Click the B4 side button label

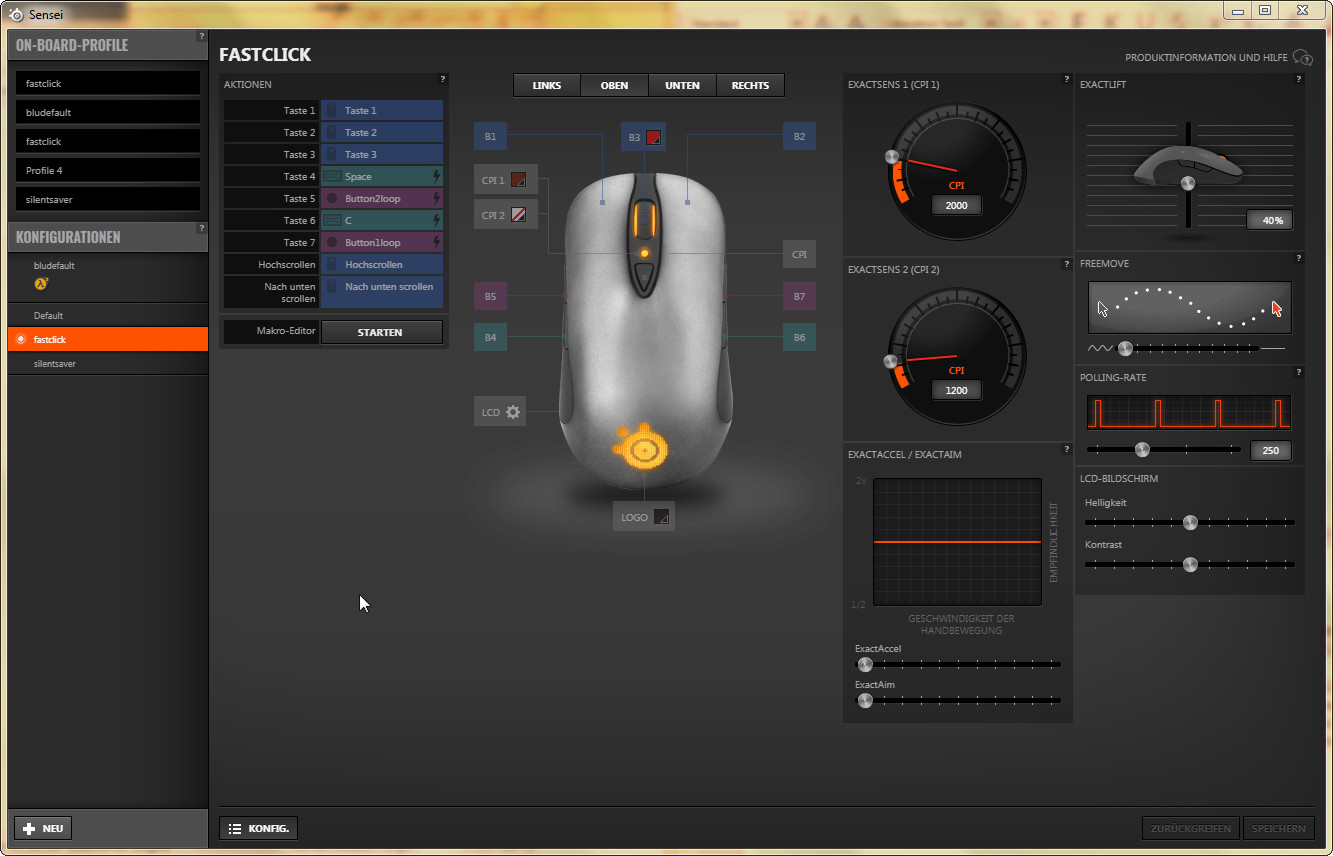point(490,337)
